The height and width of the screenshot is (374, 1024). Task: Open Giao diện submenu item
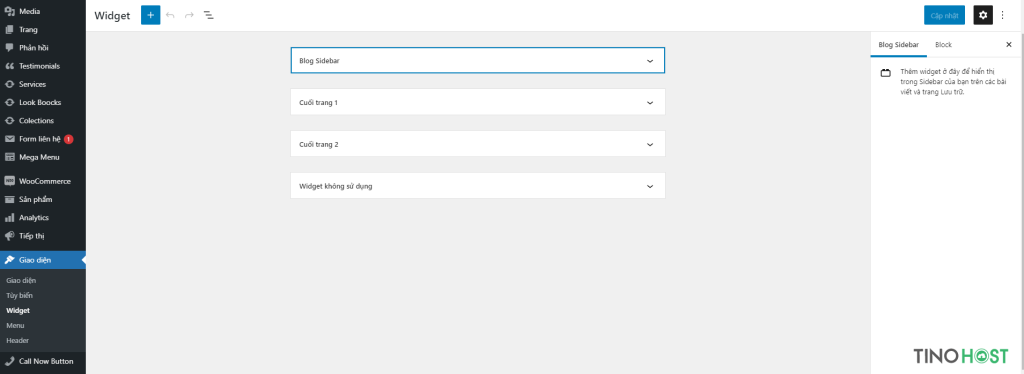click(x=21, y=281)
